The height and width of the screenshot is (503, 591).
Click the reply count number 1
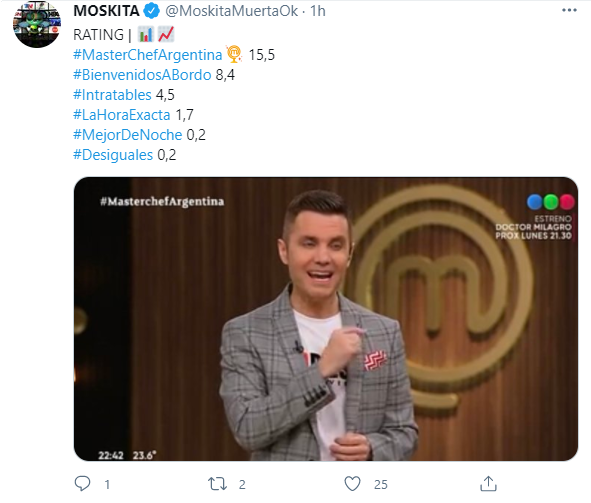[107, 485]
